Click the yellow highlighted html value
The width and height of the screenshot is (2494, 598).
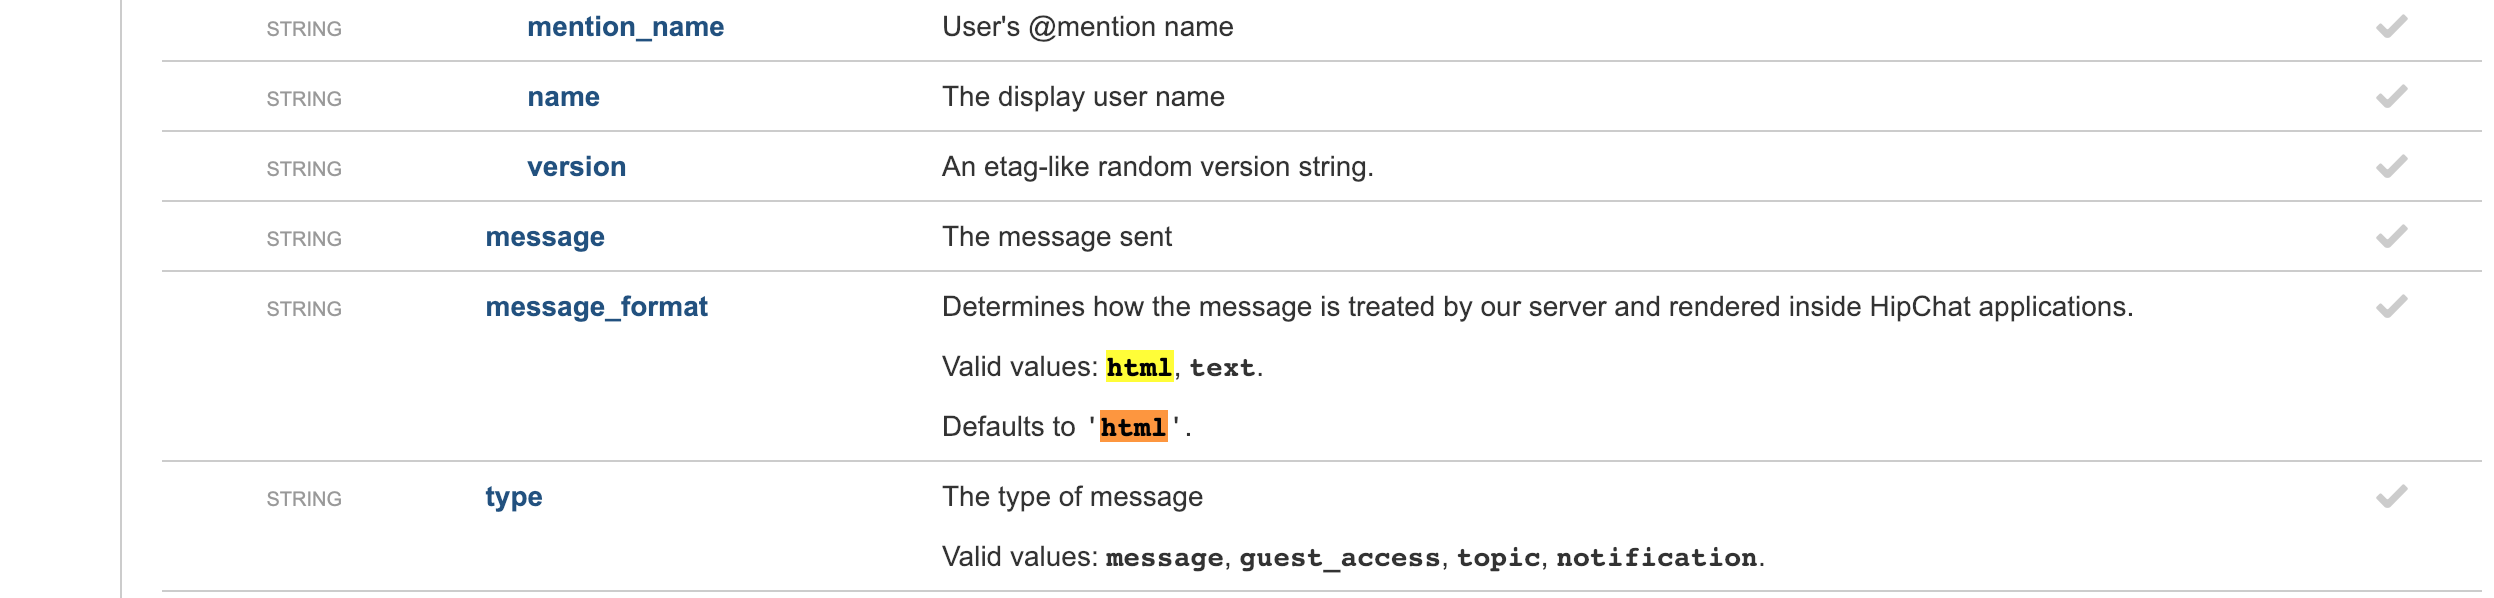coord(1138,368)
